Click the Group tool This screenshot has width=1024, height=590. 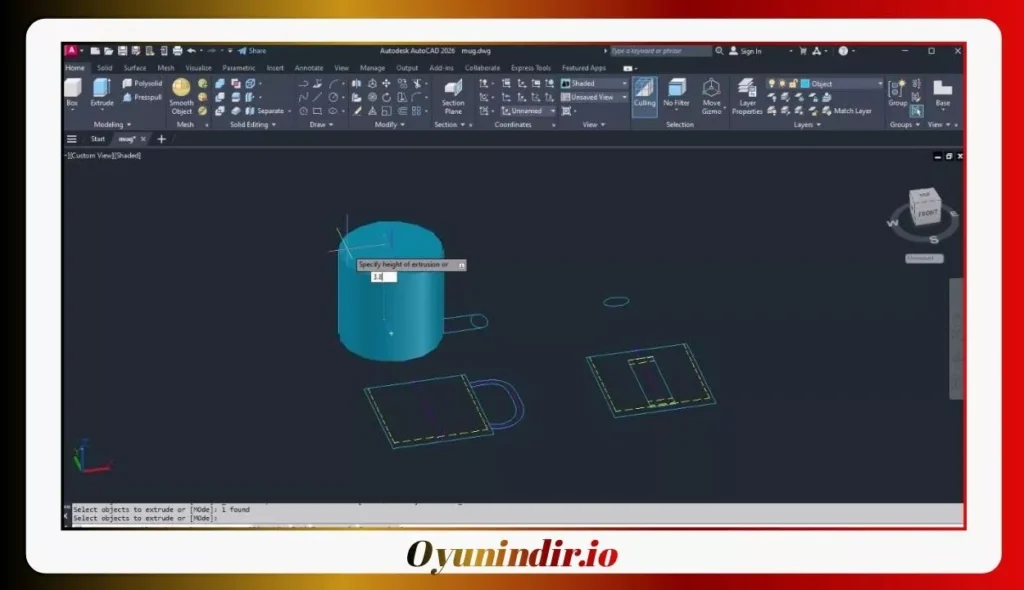pos(897,92)
